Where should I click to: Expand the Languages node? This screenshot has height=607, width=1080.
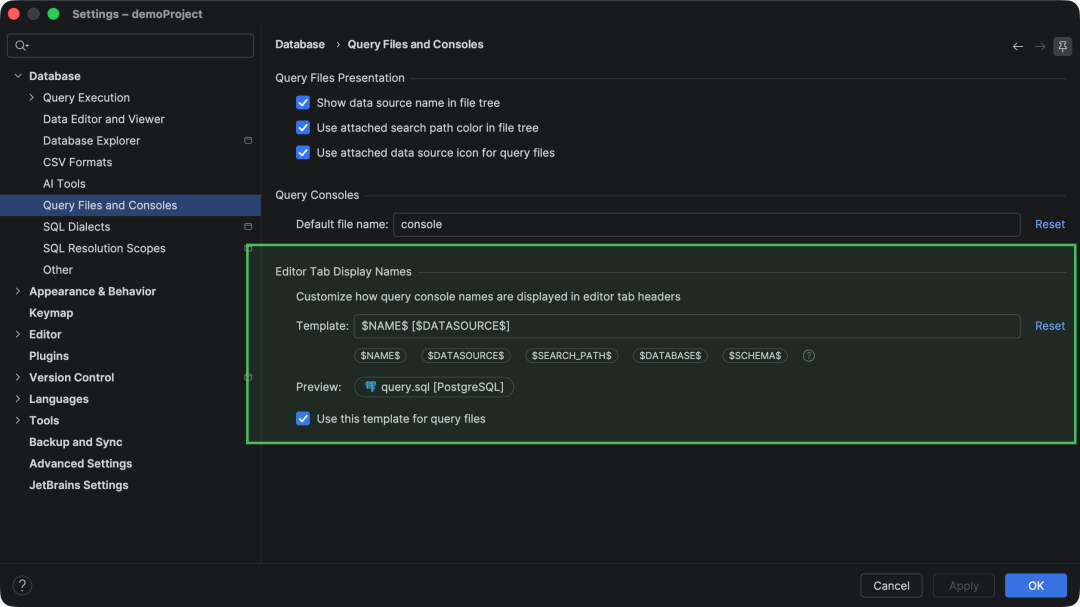18,399
